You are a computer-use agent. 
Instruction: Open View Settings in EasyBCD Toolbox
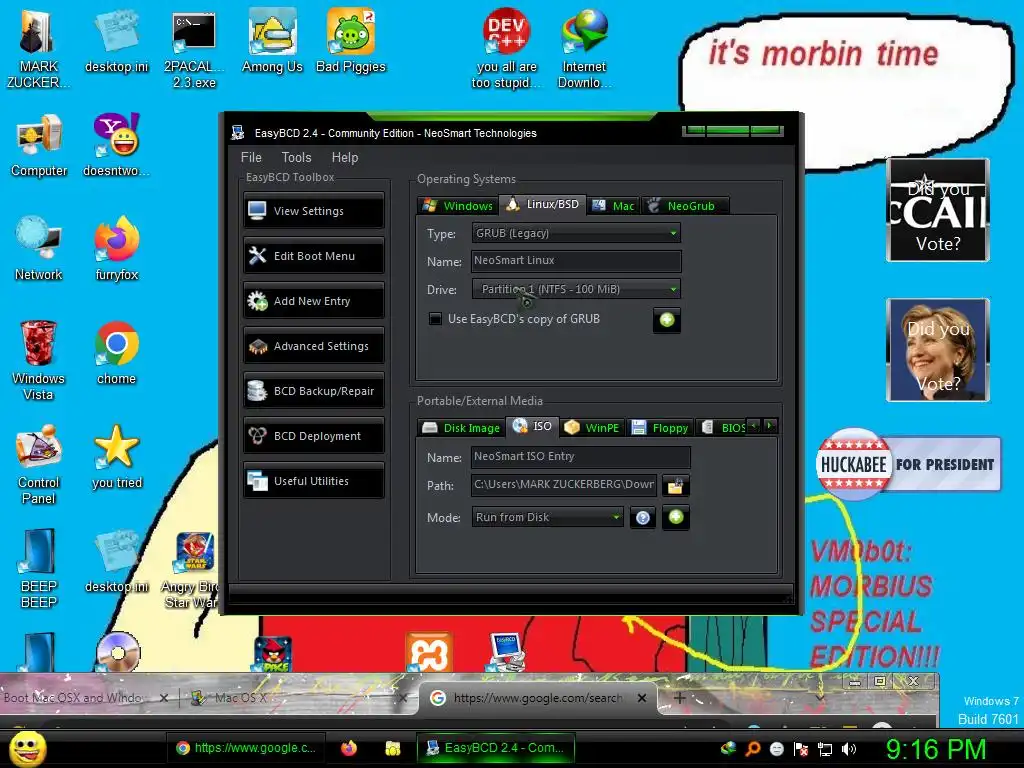click(313, 211)
